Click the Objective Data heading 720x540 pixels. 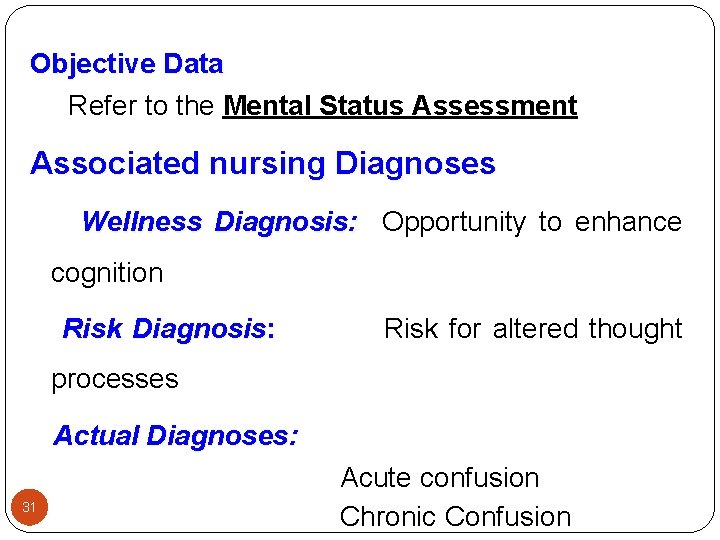[x=126, y=65]
